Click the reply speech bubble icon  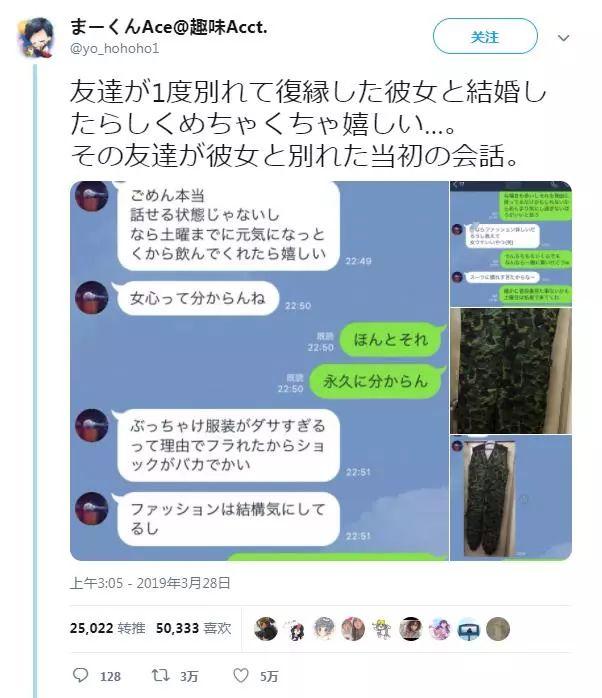coord(81,675)
